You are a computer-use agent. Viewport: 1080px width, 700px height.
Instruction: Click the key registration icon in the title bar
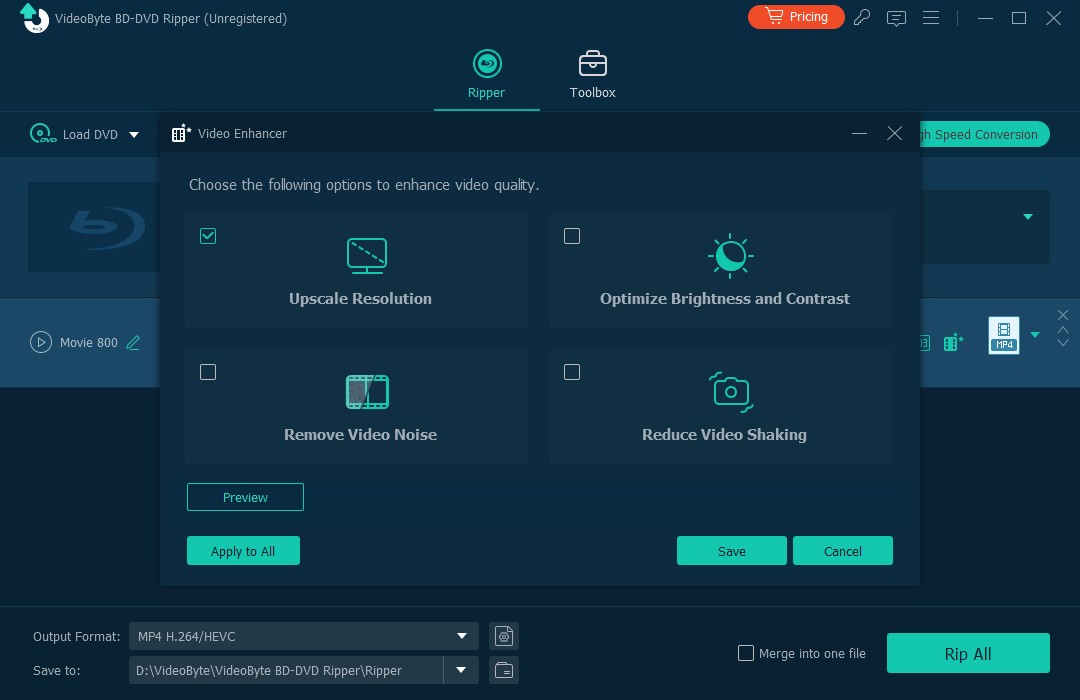click(862, 17)
